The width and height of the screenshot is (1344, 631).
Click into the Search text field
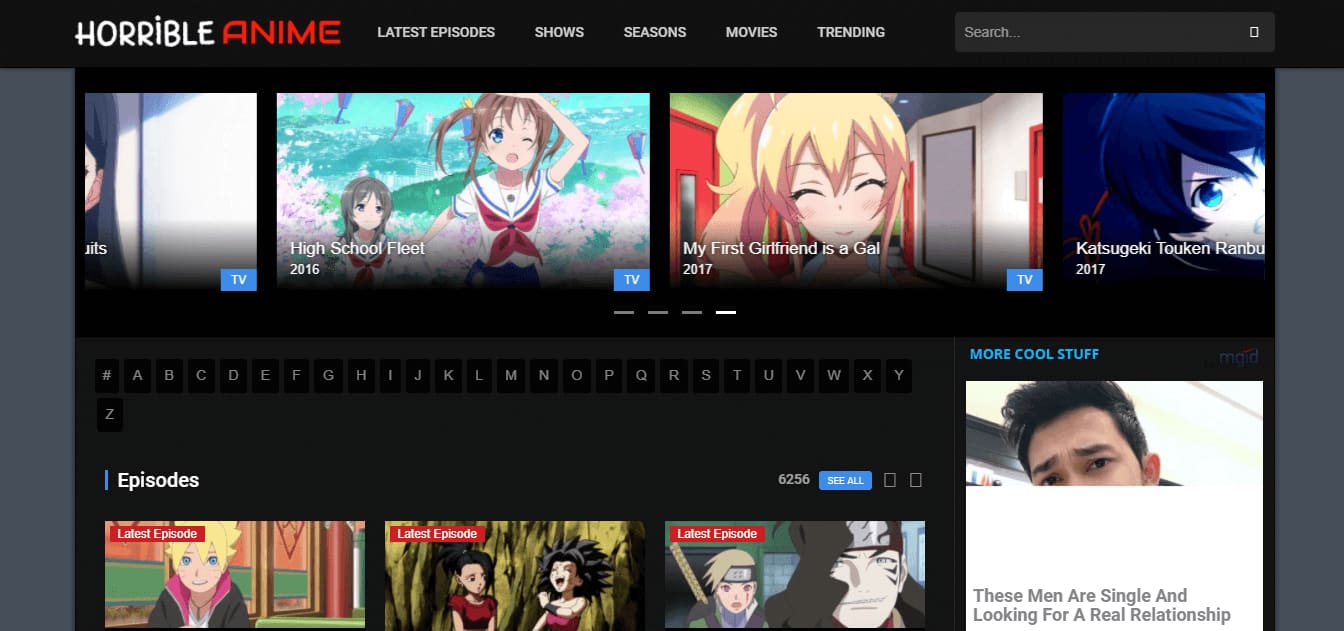(x=1100, y=32)
